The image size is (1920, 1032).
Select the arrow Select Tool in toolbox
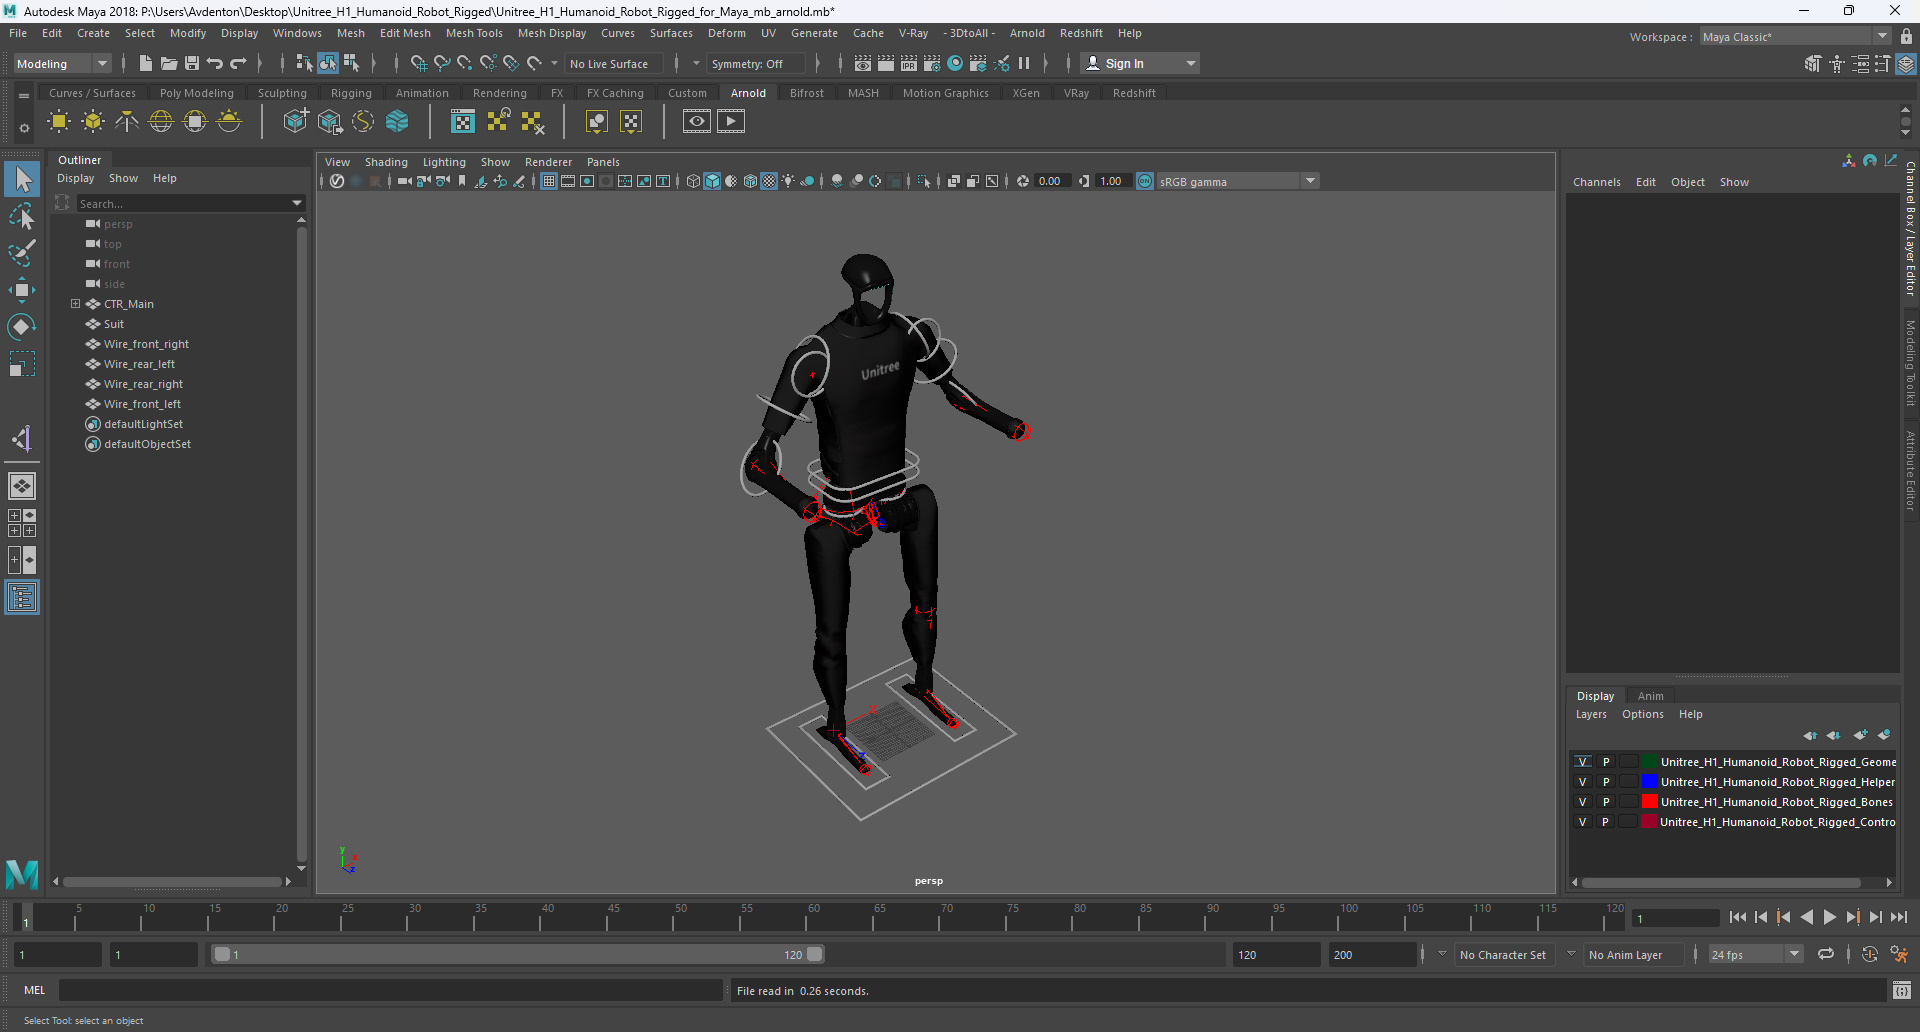point(22,180)
